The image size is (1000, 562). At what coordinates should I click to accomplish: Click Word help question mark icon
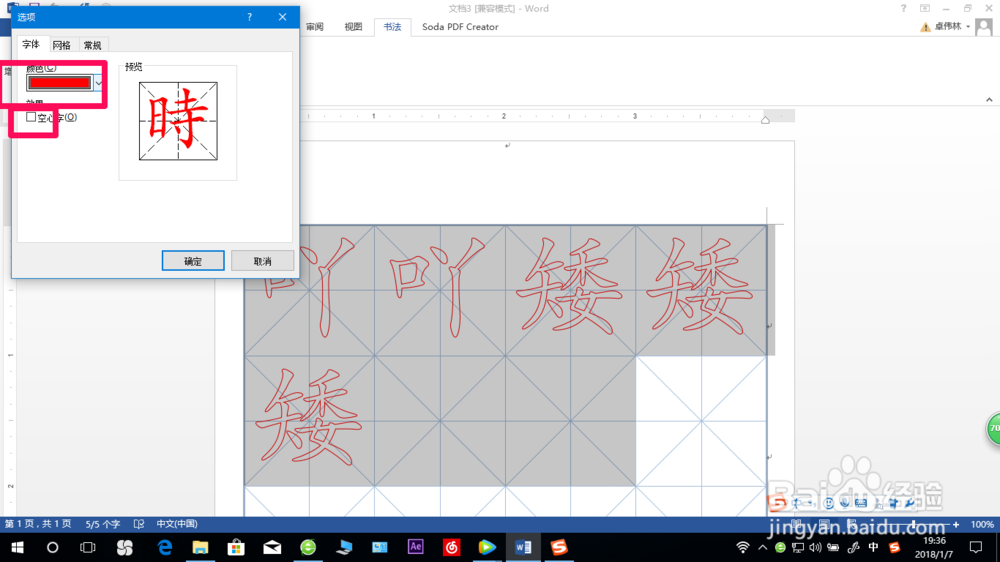903,8
